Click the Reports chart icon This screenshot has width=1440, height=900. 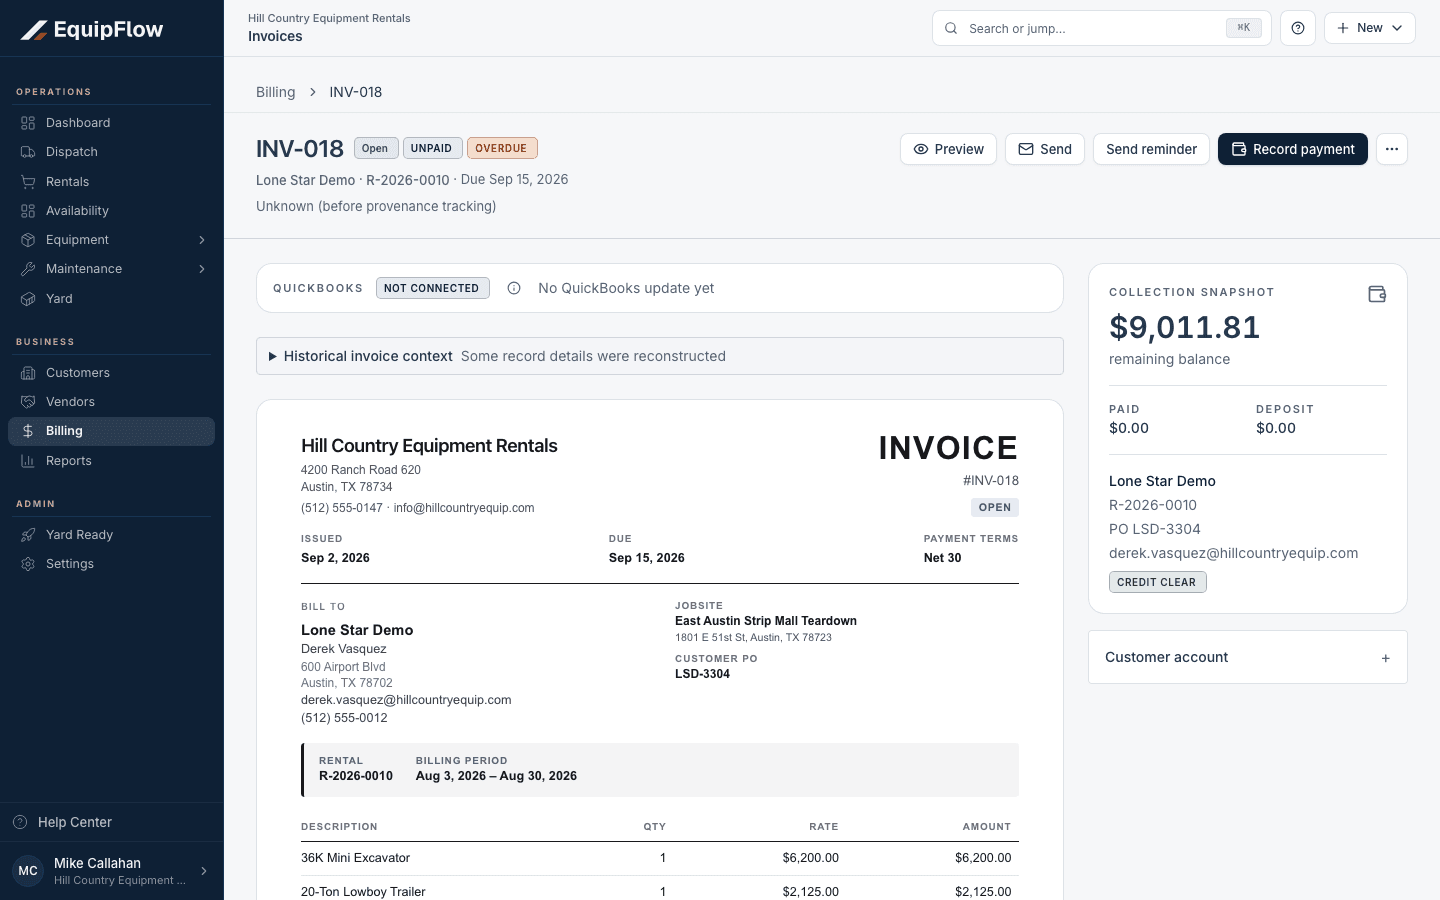click(28, 461)
